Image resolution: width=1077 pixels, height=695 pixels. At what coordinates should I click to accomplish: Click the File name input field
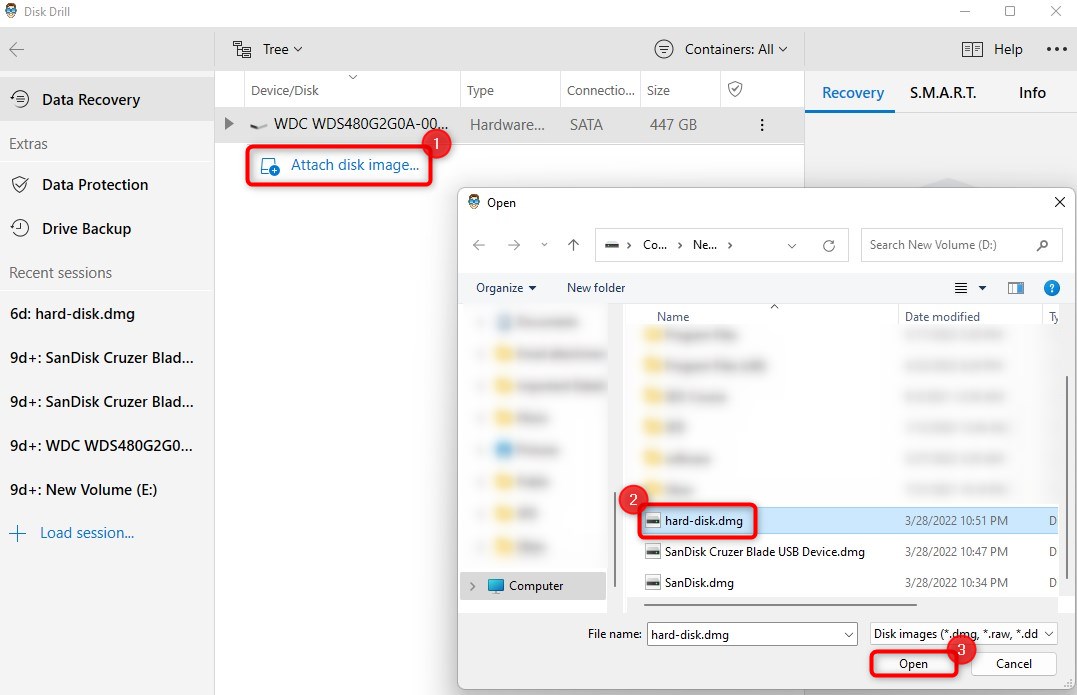(744, 634)
